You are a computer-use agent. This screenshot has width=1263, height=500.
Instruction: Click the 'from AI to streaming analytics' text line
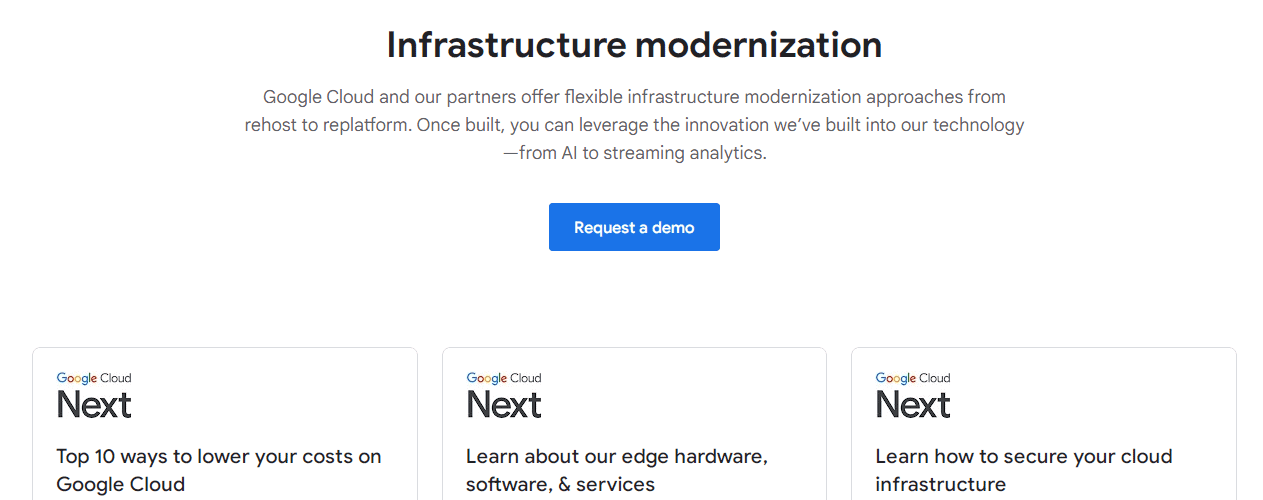(x=634, y=153)
